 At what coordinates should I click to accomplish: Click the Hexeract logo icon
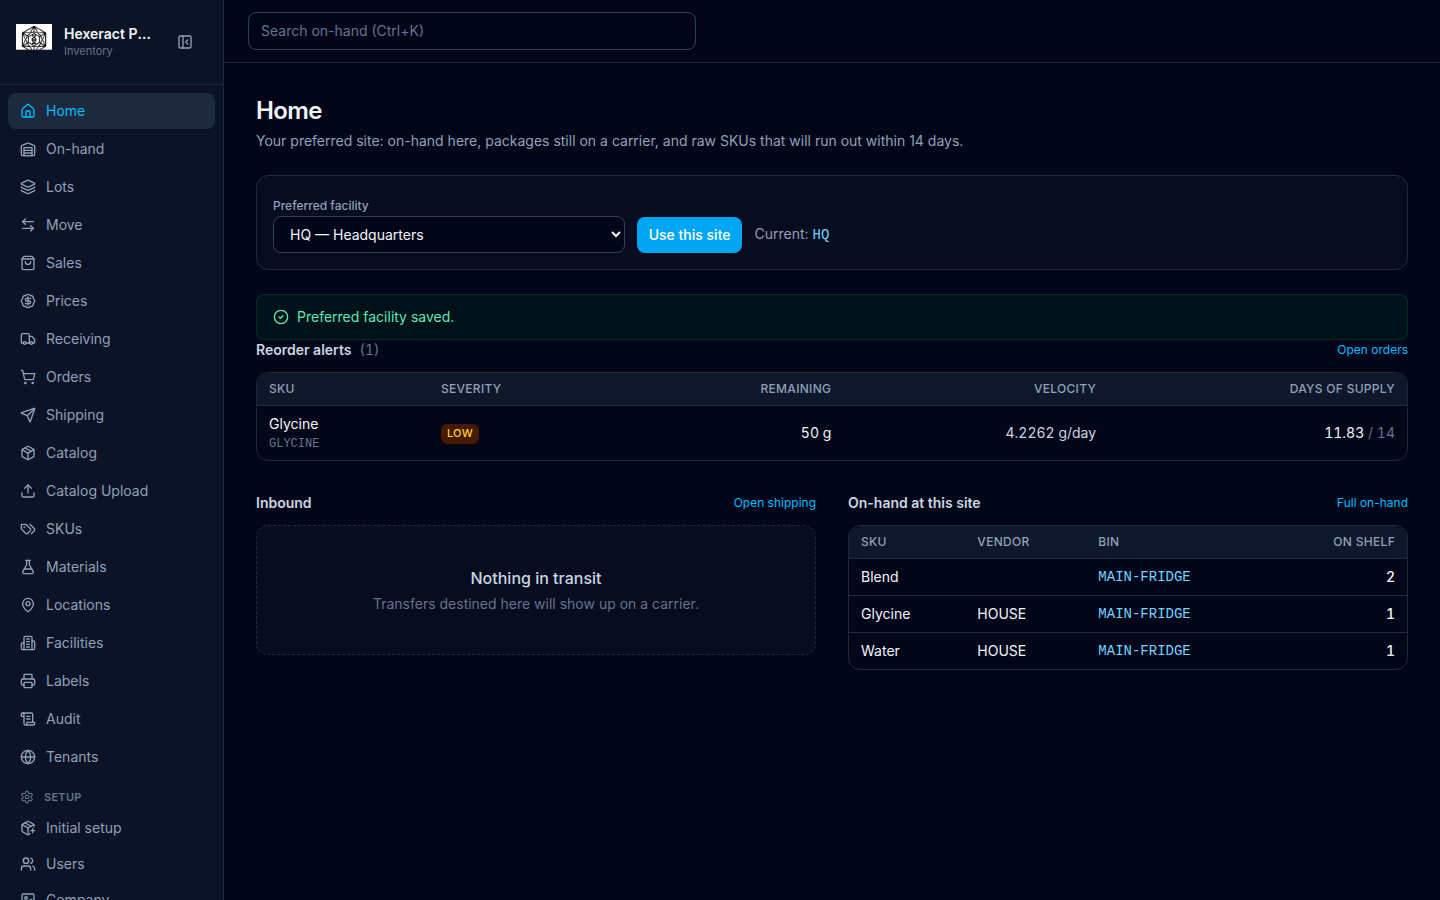coord(34,38)
